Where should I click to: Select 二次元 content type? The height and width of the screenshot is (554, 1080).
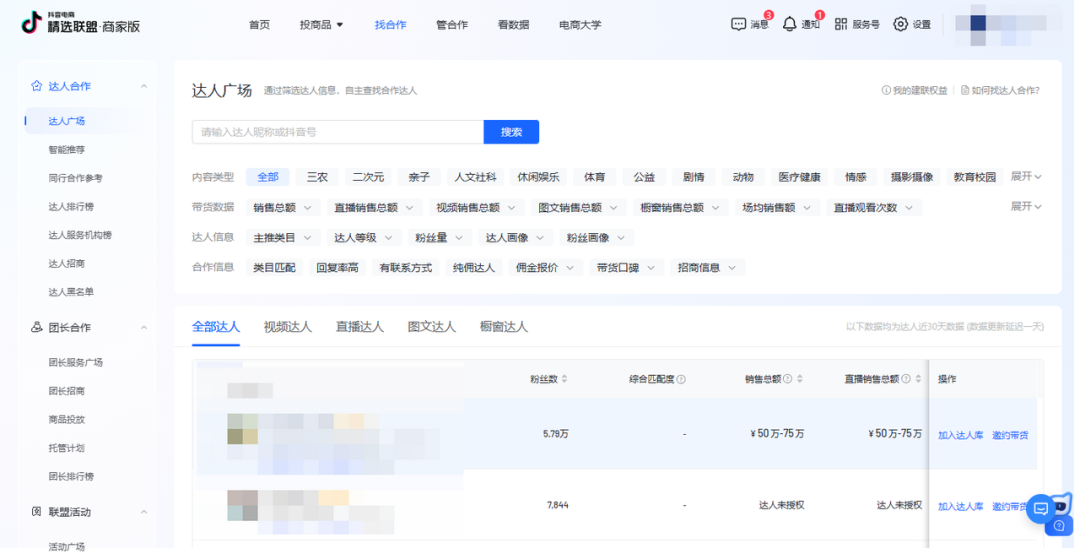[x=368, y=177]
